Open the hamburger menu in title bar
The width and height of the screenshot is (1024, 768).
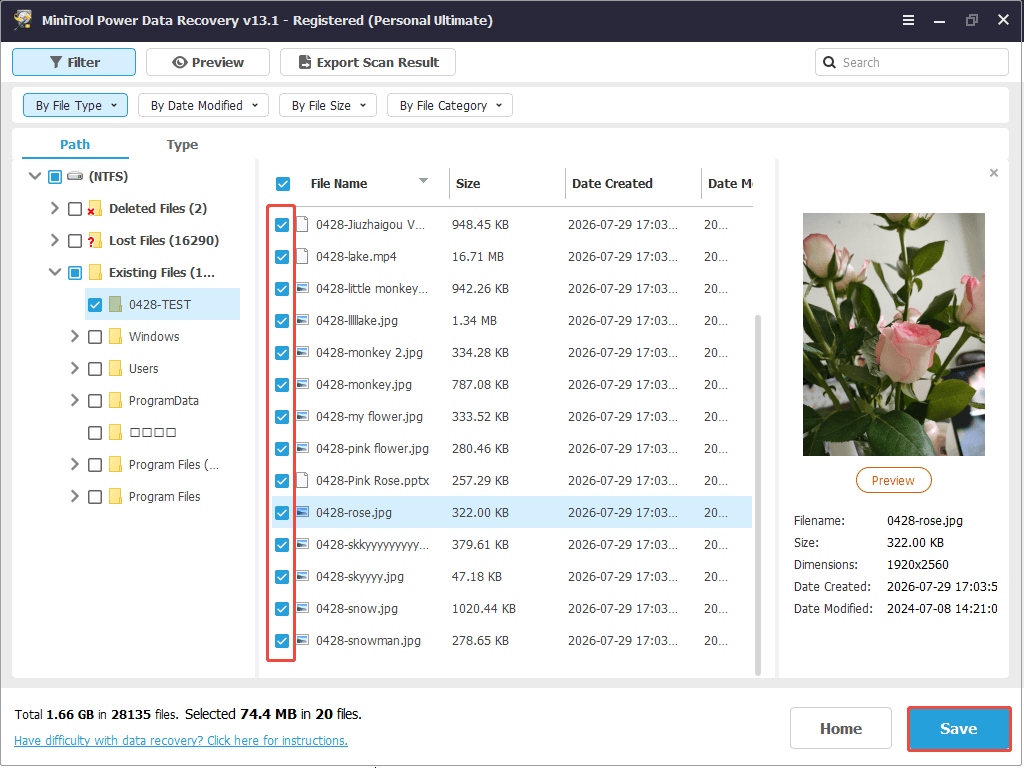tap(908, 20)
